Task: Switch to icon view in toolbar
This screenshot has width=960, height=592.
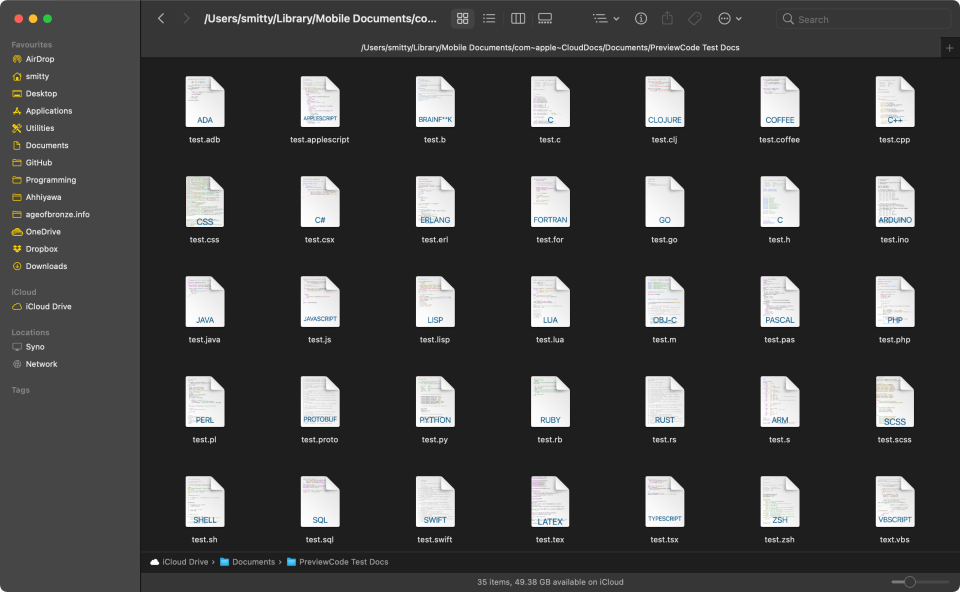Action: click(462, 19)
